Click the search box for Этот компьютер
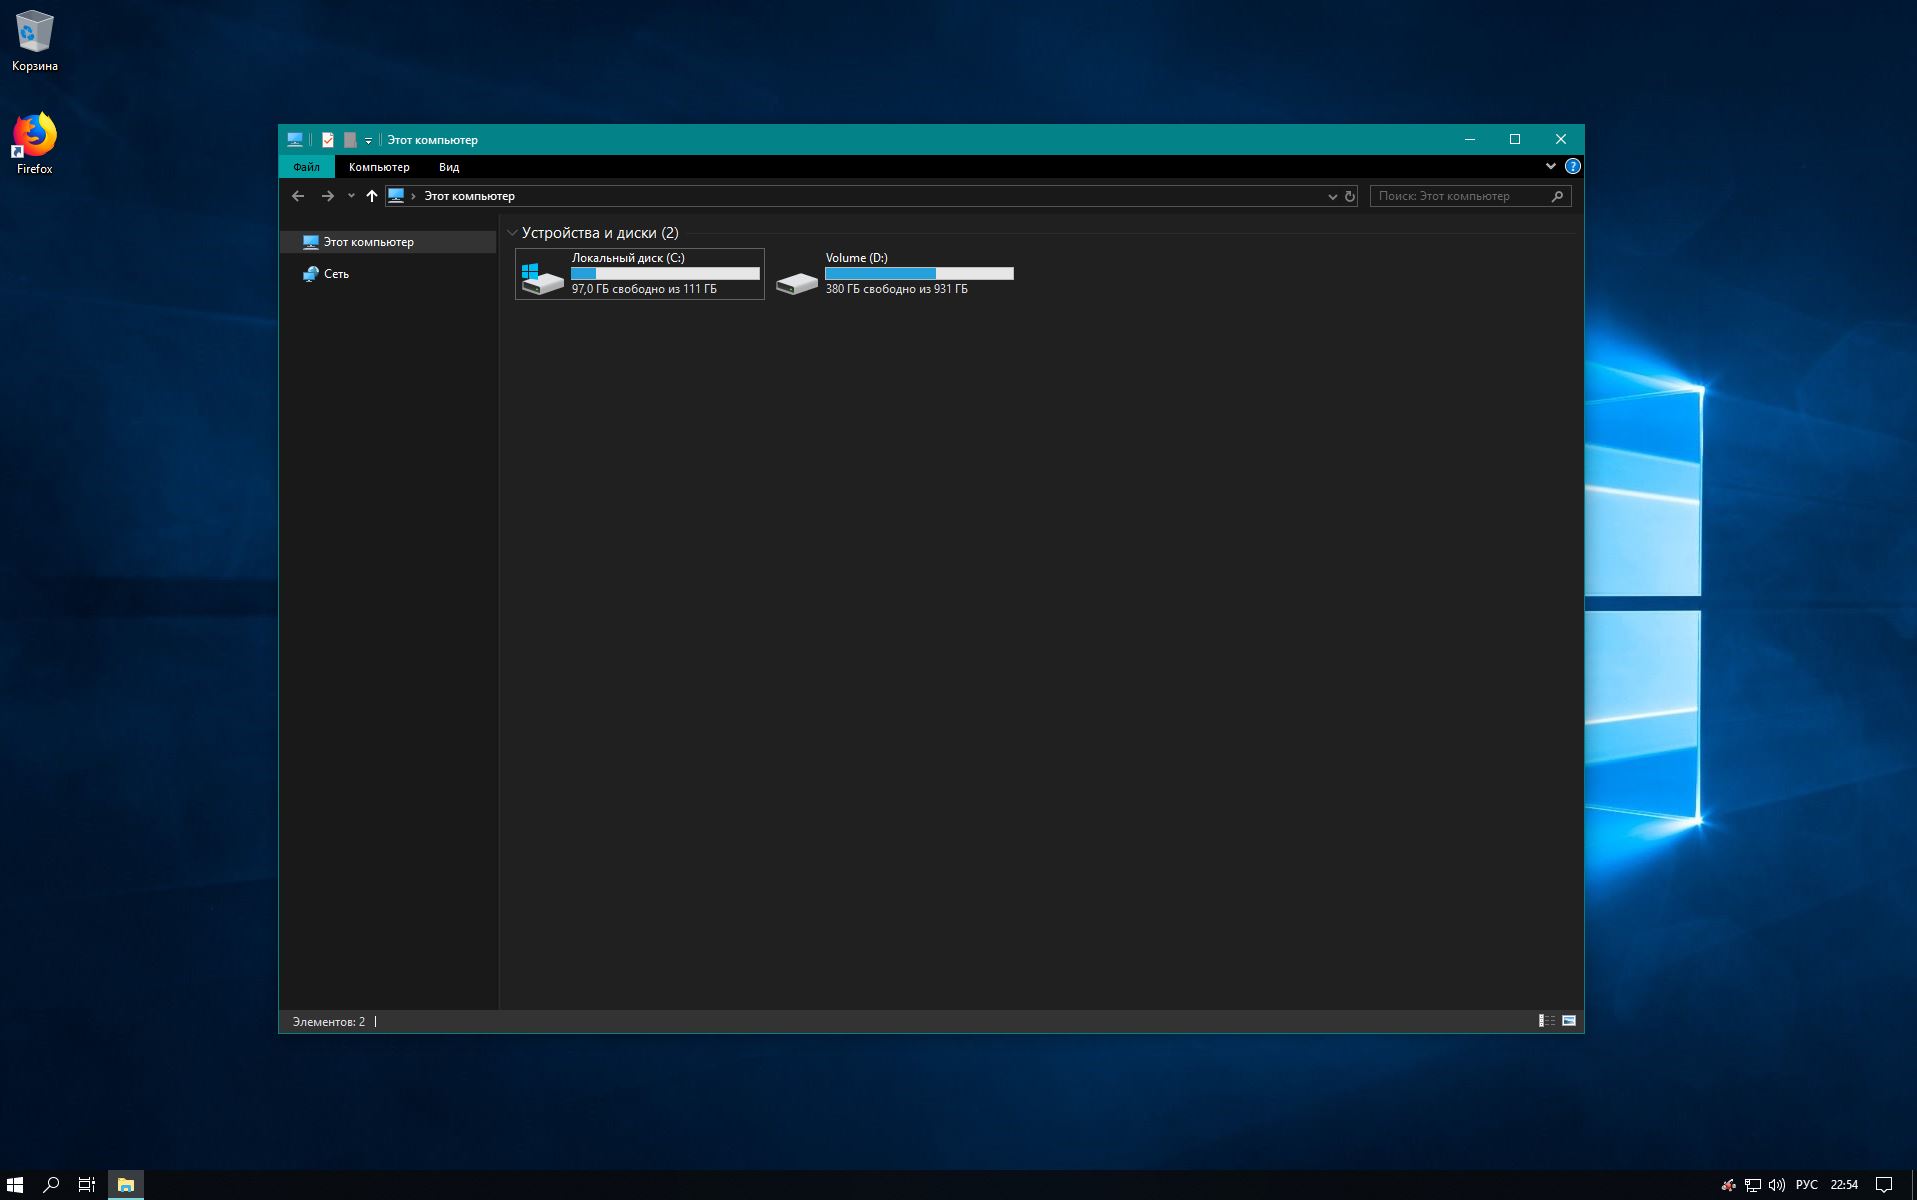The width and height of the screenshot is (1917, 1200). 1461,196
